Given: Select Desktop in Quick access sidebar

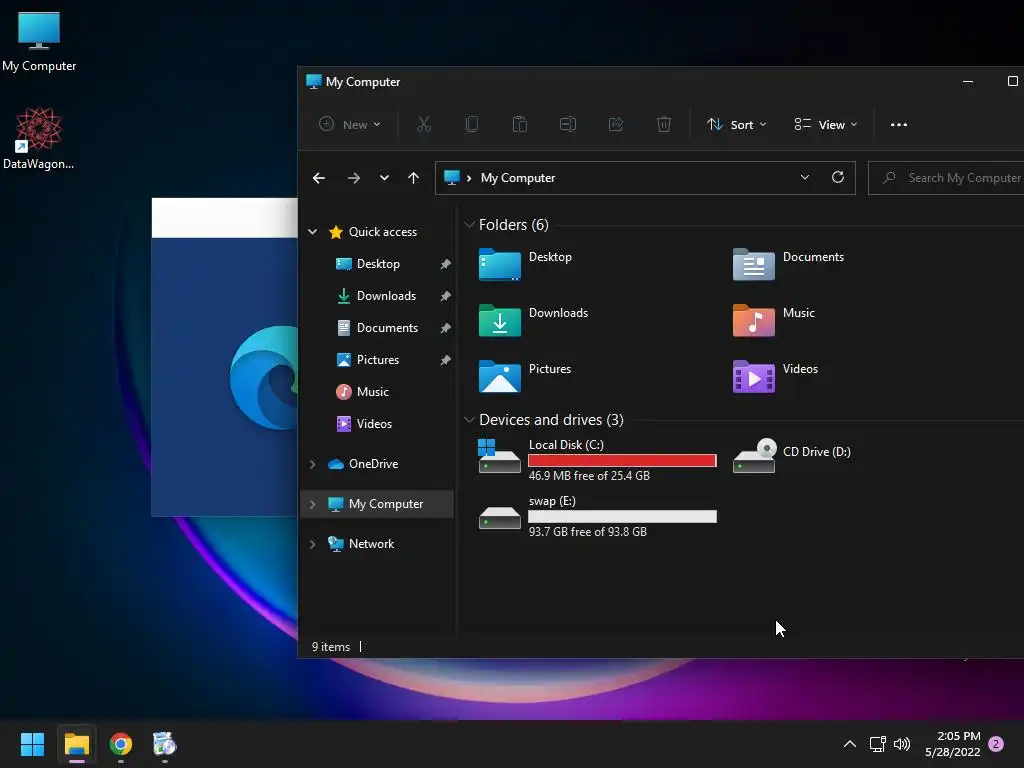Looking at the screenshot, I should pos(377,264).
